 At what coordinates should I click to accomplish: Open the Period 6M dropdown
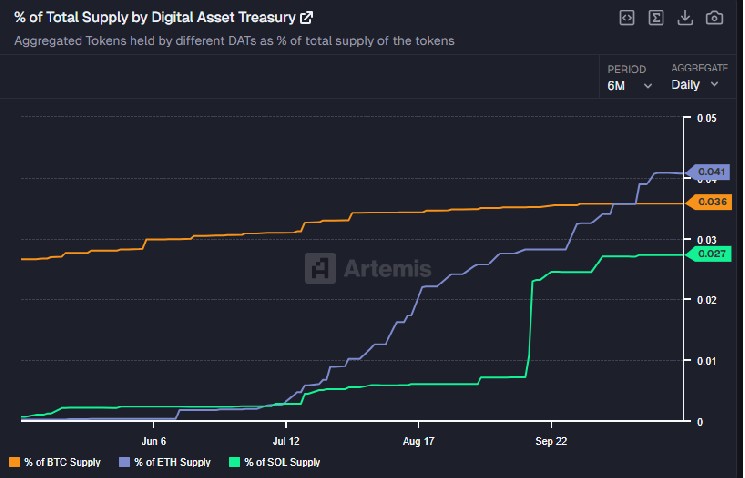pos(629,85)
